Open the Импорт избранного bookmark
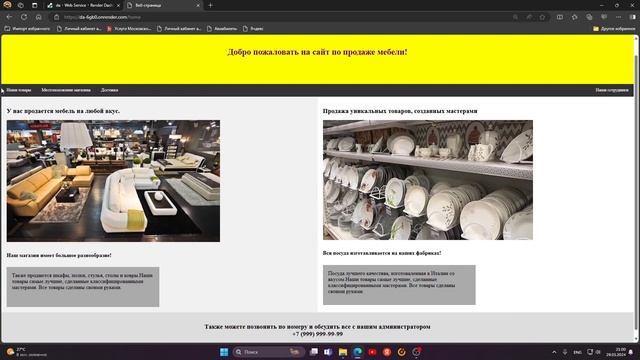640x360 pixels. [27, 29]
